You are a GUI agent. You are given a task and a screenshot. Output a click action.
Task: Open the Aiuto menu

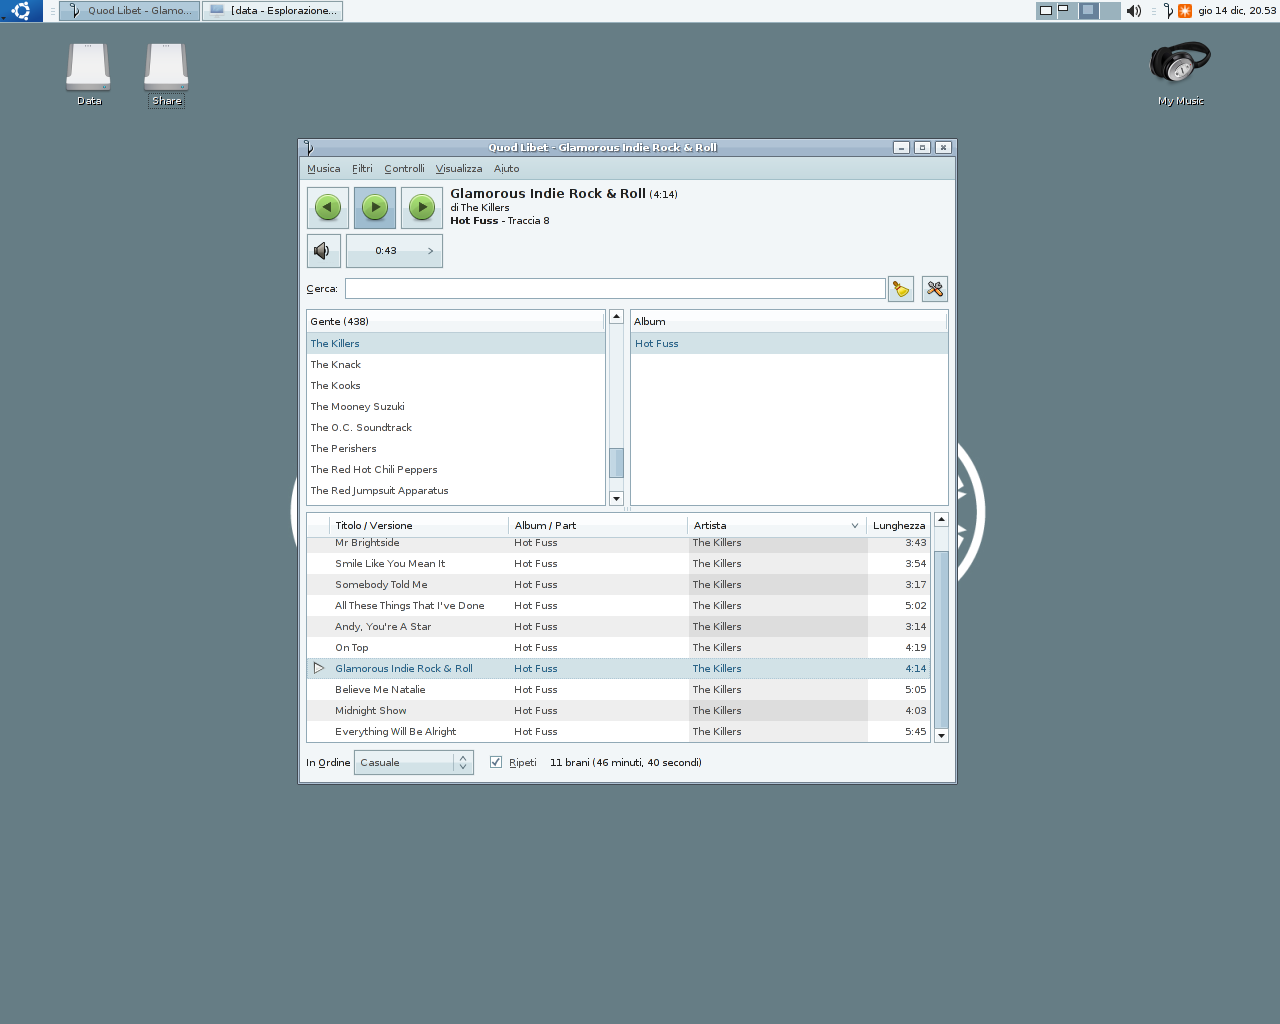(506, 169)
